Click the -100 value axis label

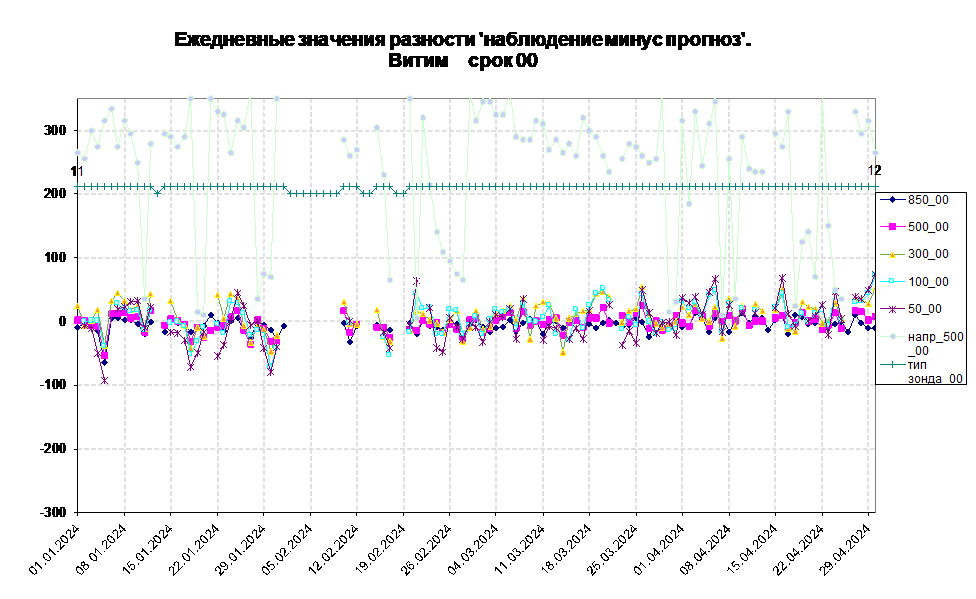[x=53, y=385]
